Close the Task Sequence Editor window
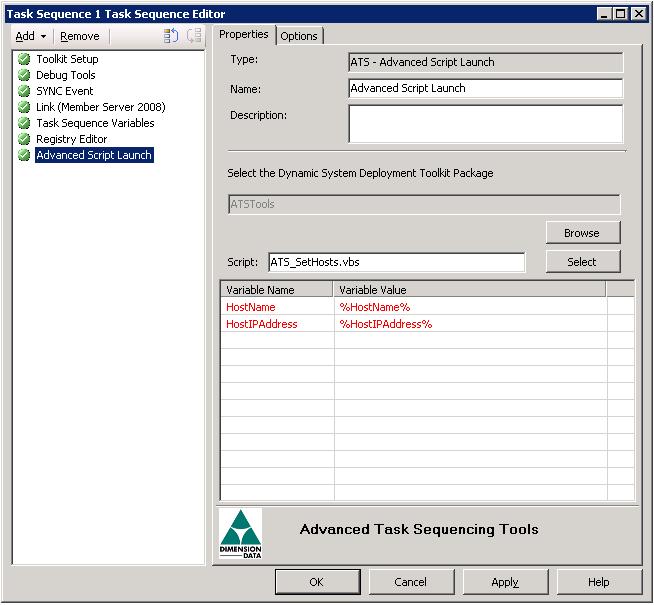Screen dimensions: 654x605 coord(639,14)
